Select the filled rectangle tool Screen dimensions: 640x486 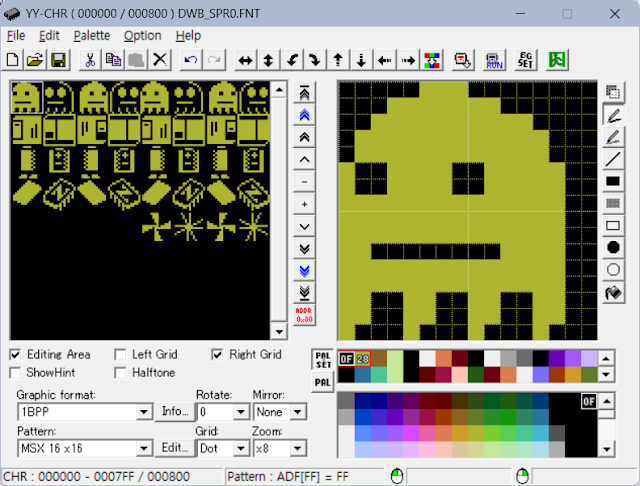(x=613, y=181)
